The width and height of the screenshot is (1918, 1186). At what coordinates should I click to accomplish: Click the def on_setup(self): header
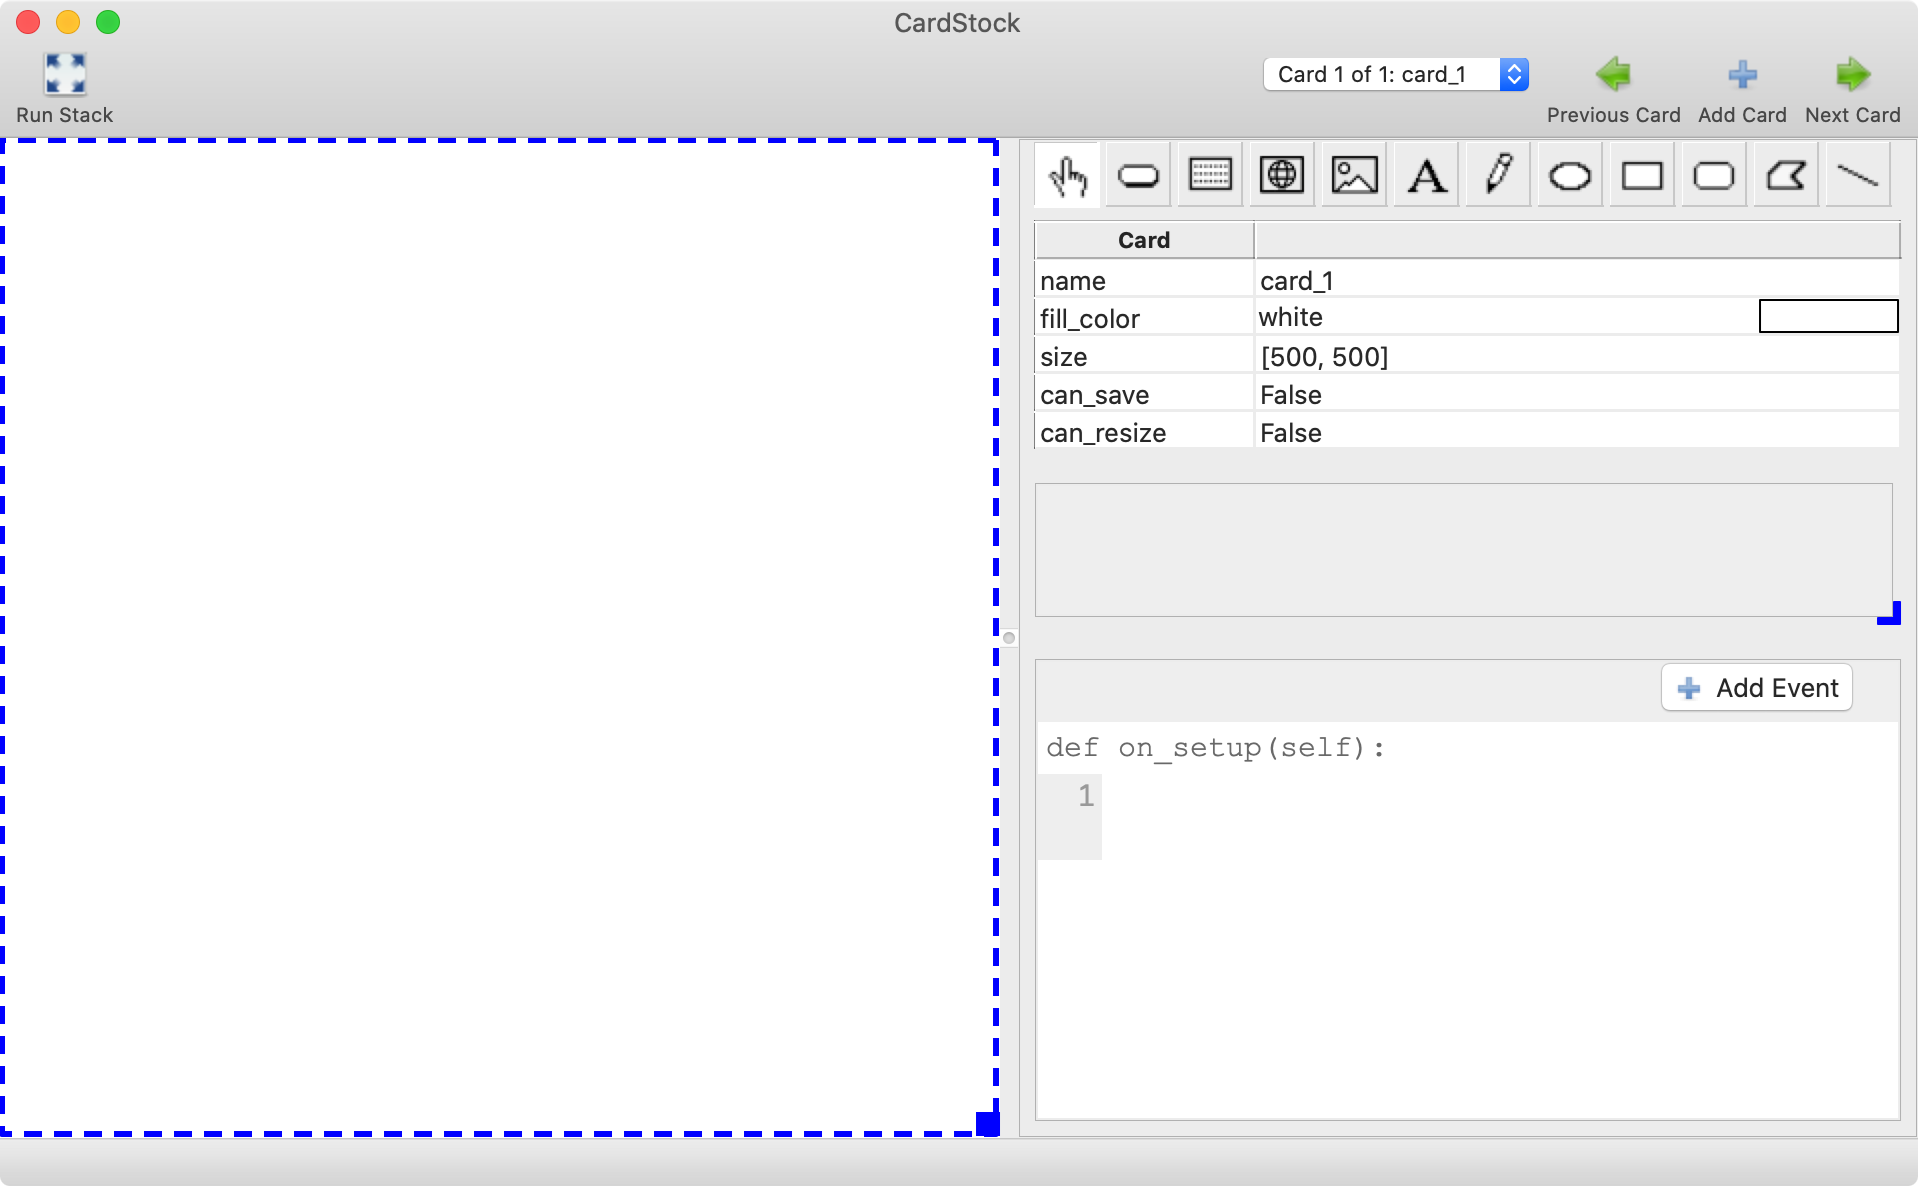point(1216,748)
